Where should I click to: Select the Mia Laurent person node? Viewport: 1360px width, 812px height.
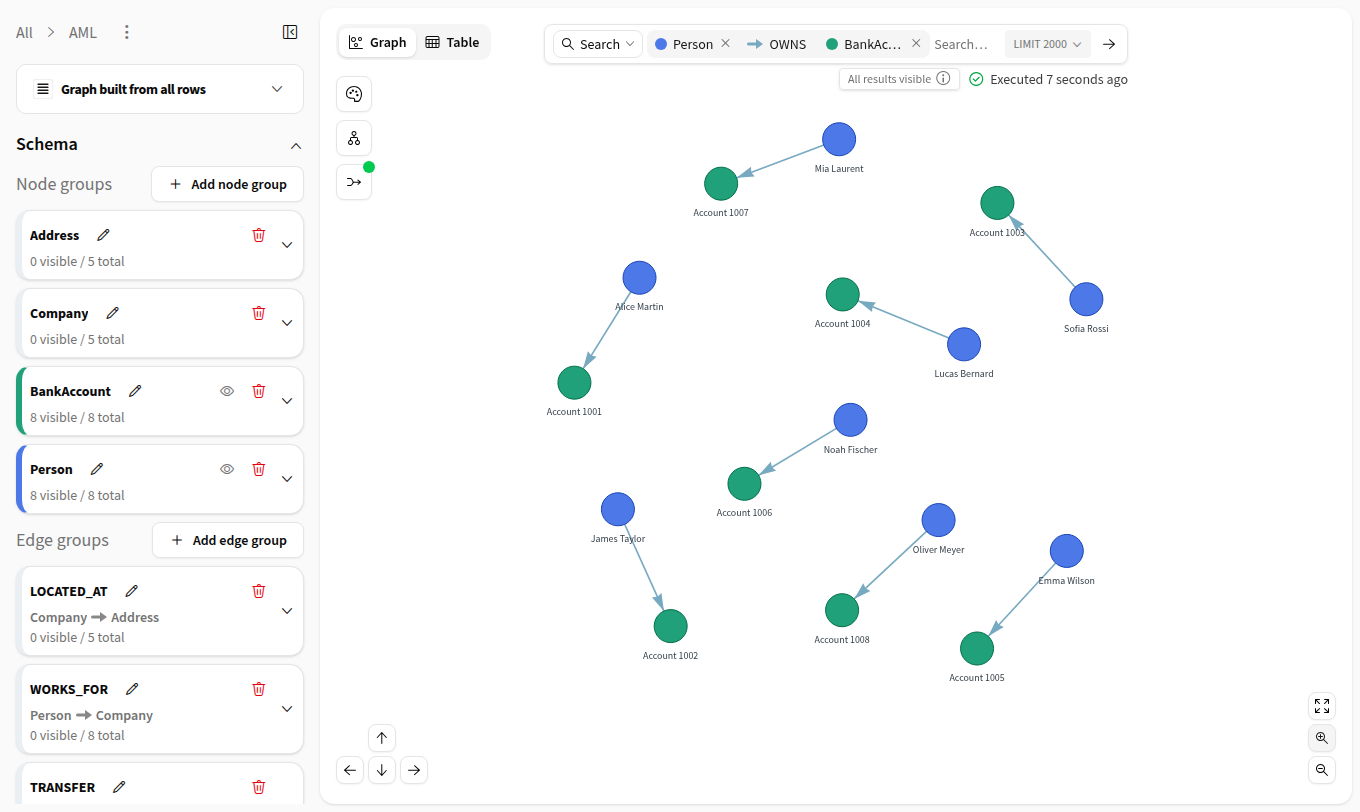(839, 140)
